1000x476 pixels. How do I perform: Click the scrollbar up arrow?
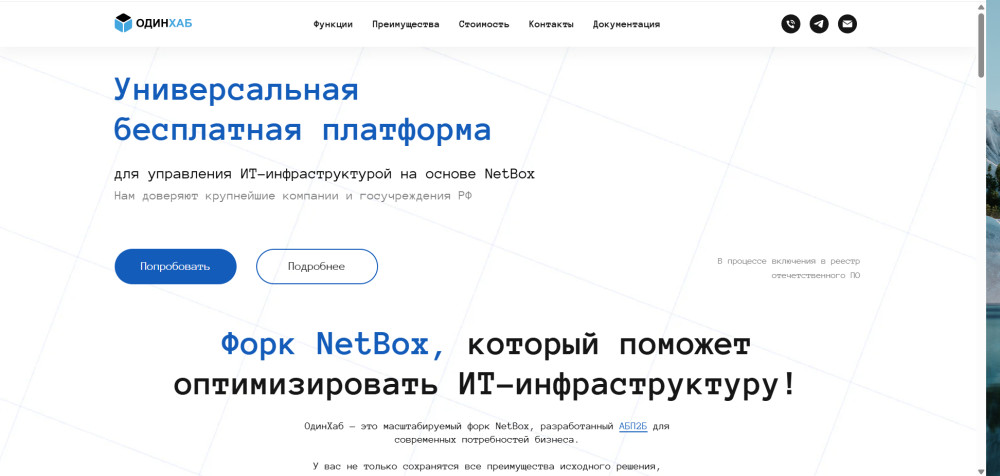click(x=982, y=5)
